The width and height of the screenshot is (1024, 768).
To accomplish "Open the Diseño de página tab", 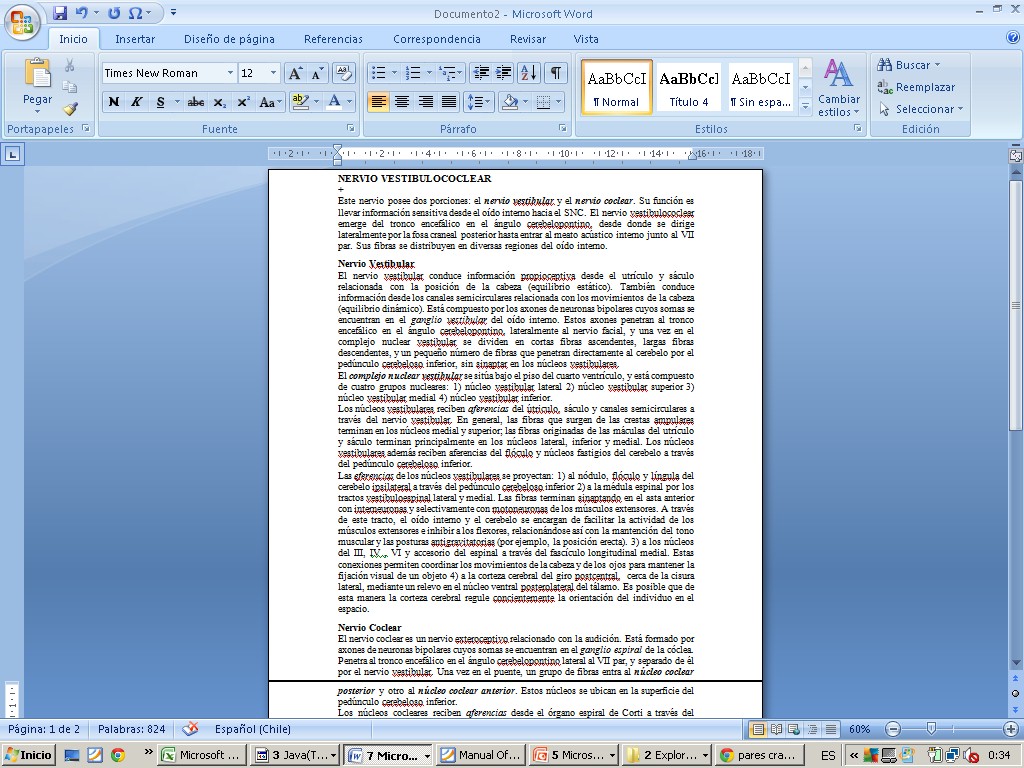I will point(229,39).
